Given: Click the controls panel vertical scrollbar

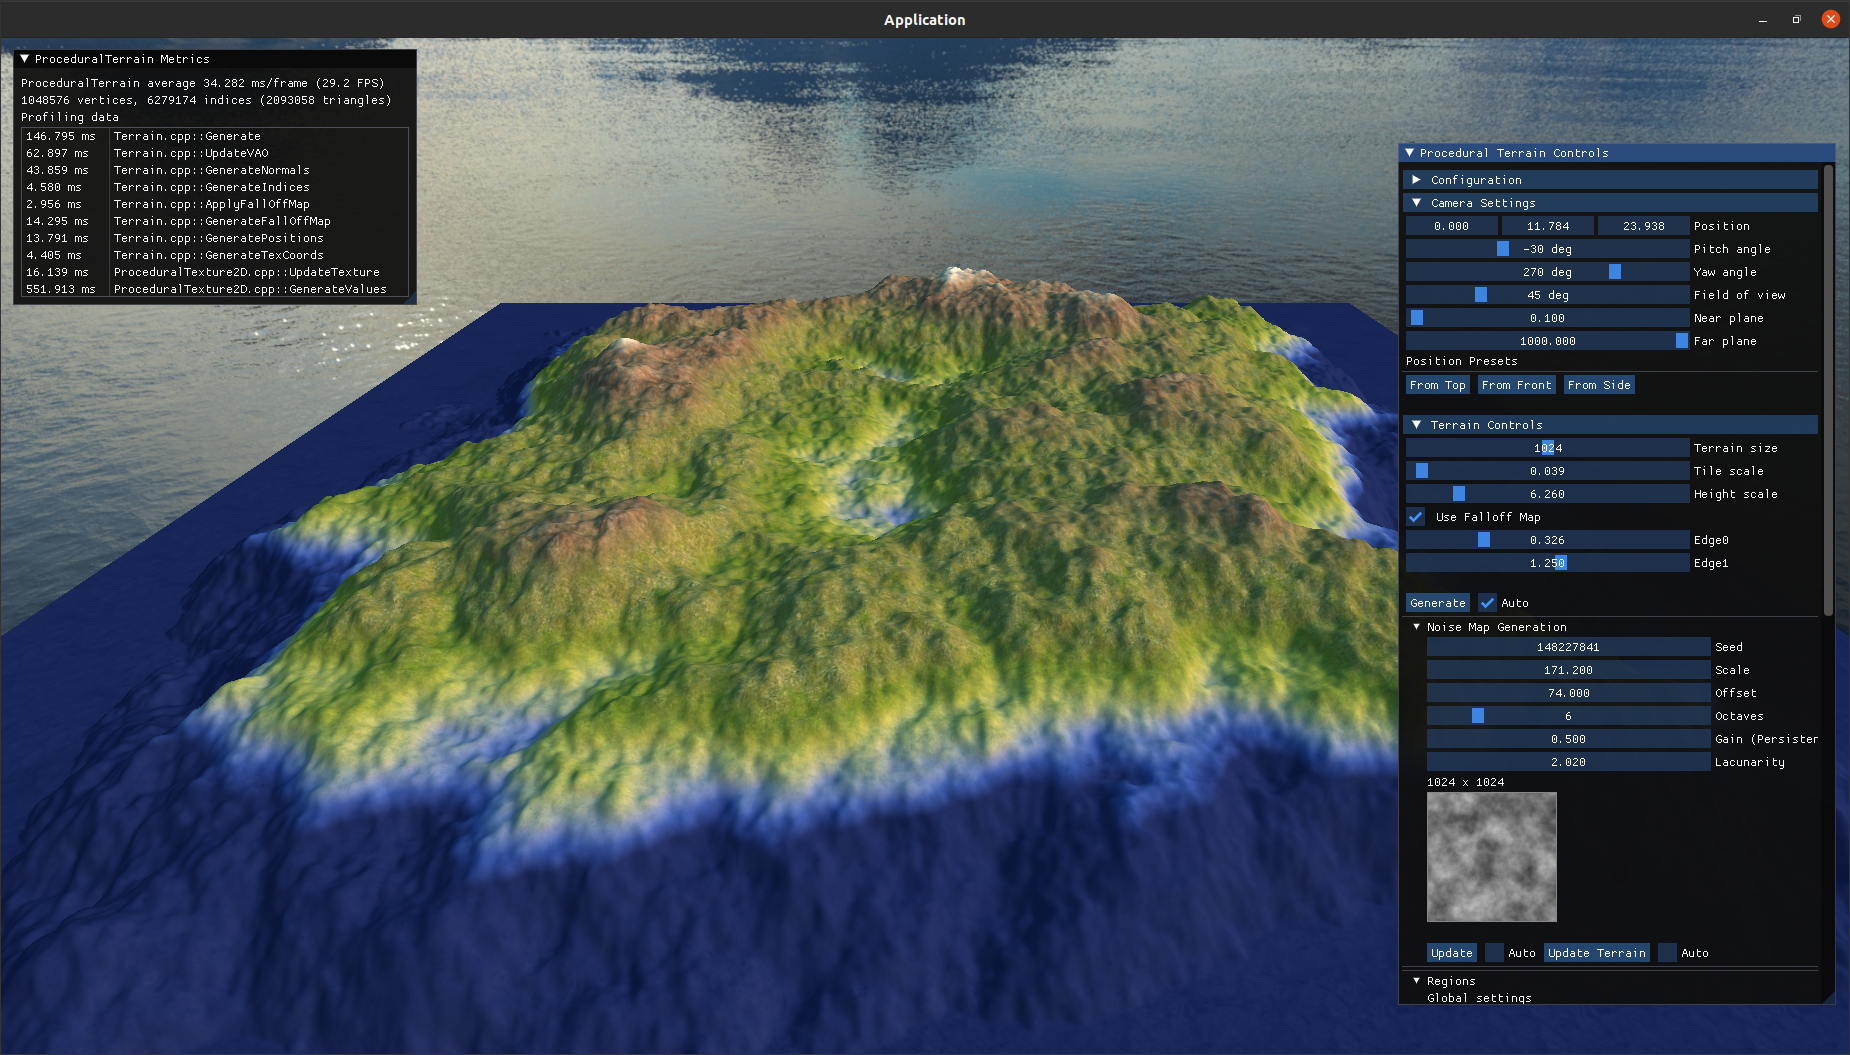Looking at the screenshot, I should pos(1829,391).
